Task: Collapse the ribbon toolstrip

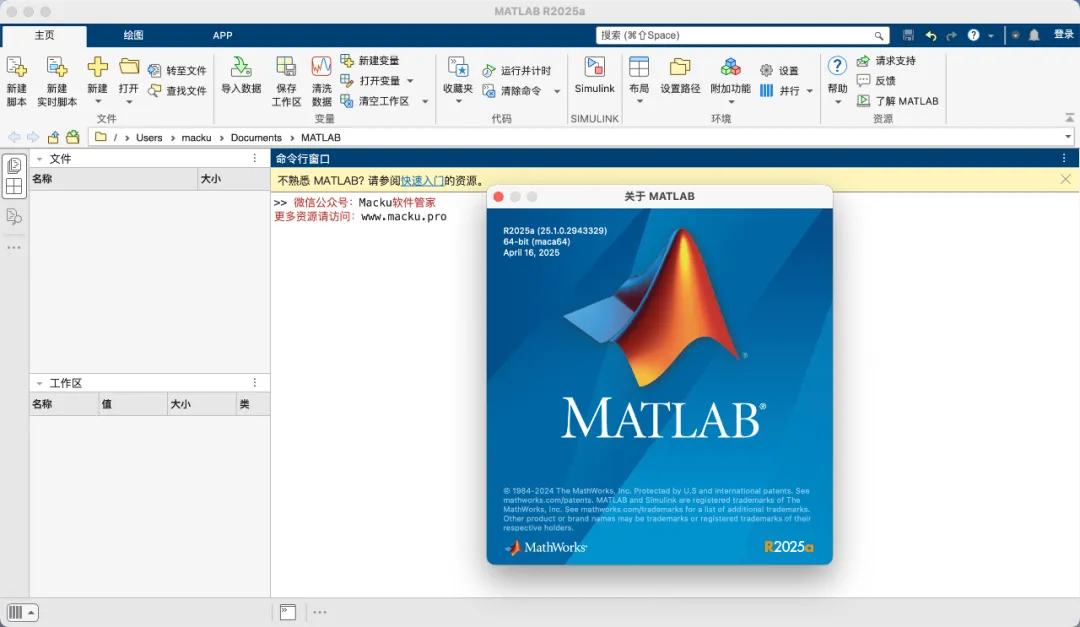Action: [1069, 118]
